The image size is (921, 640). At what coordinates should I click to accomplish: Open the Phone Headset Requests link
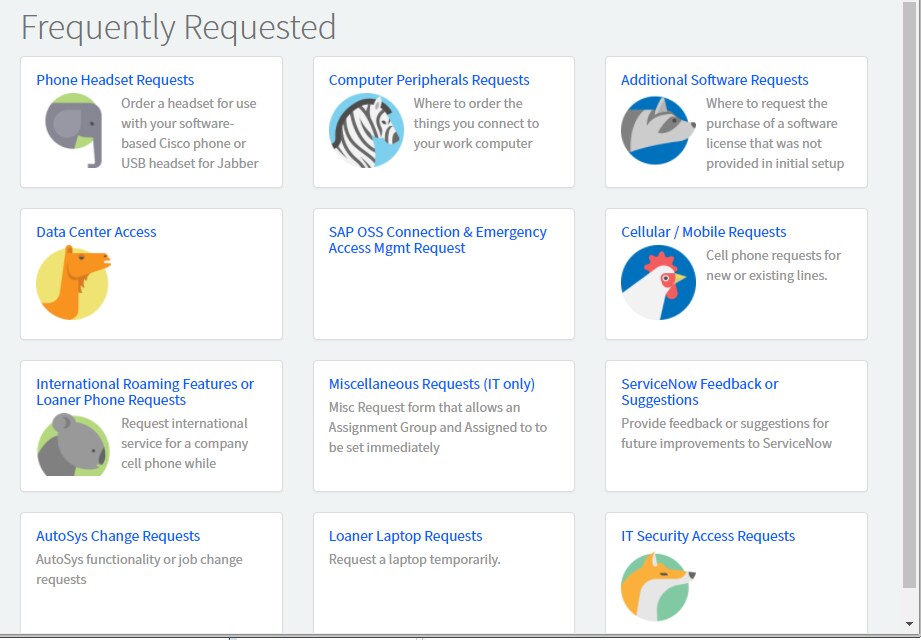click(115, 80)
